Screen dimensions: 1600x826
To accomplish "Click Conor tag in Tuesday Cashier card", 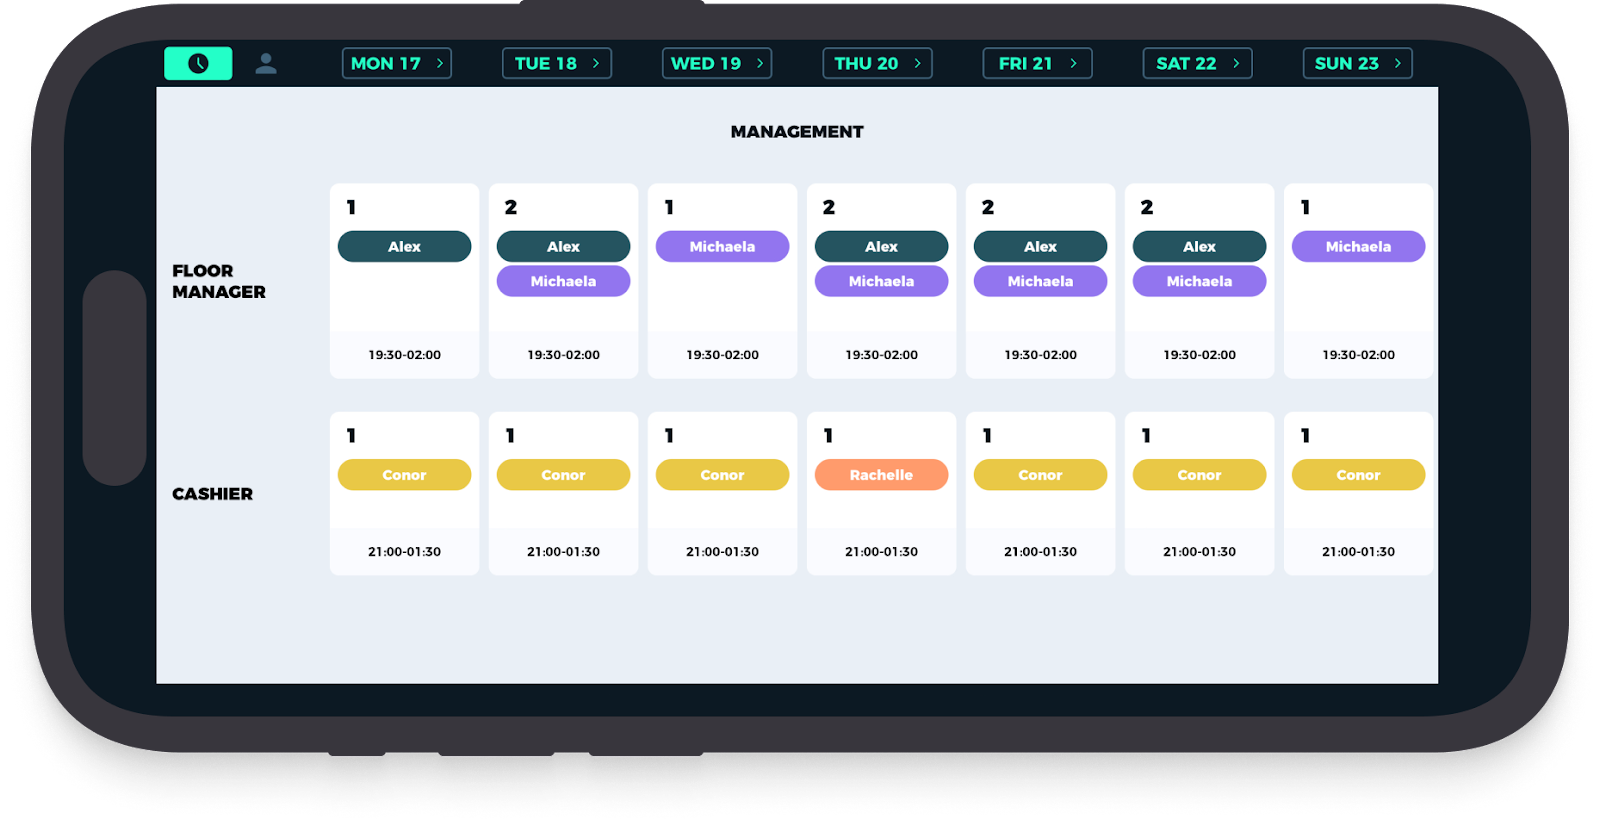I will tap(563, 475).
